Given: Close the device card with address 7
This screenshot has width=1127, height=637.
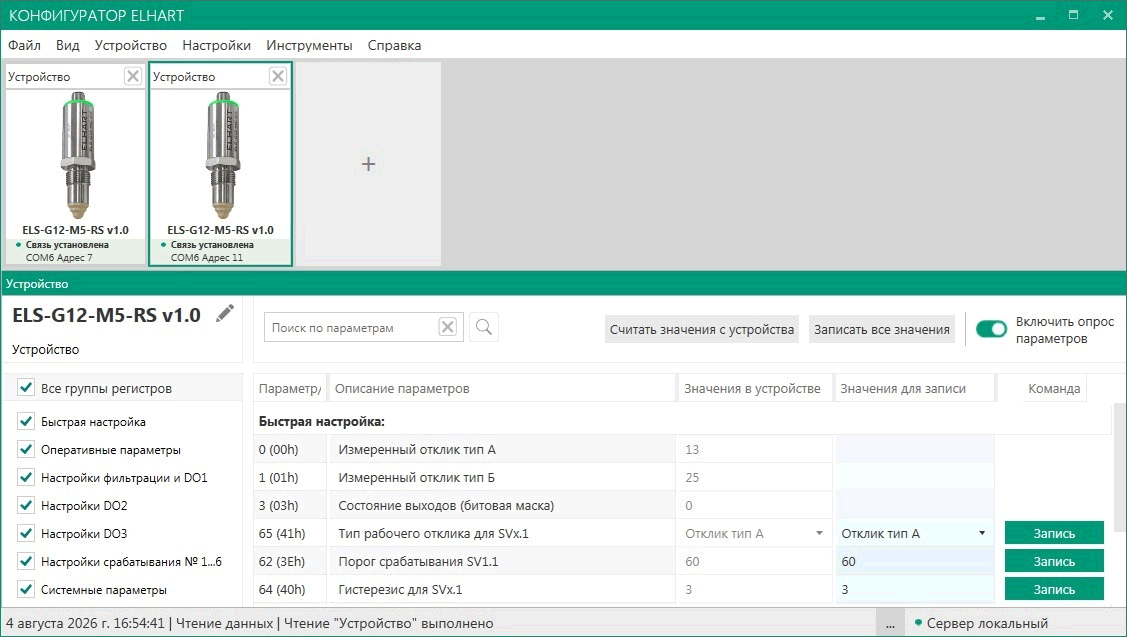Looking at the screenshot, I should [x=133, y=76].
